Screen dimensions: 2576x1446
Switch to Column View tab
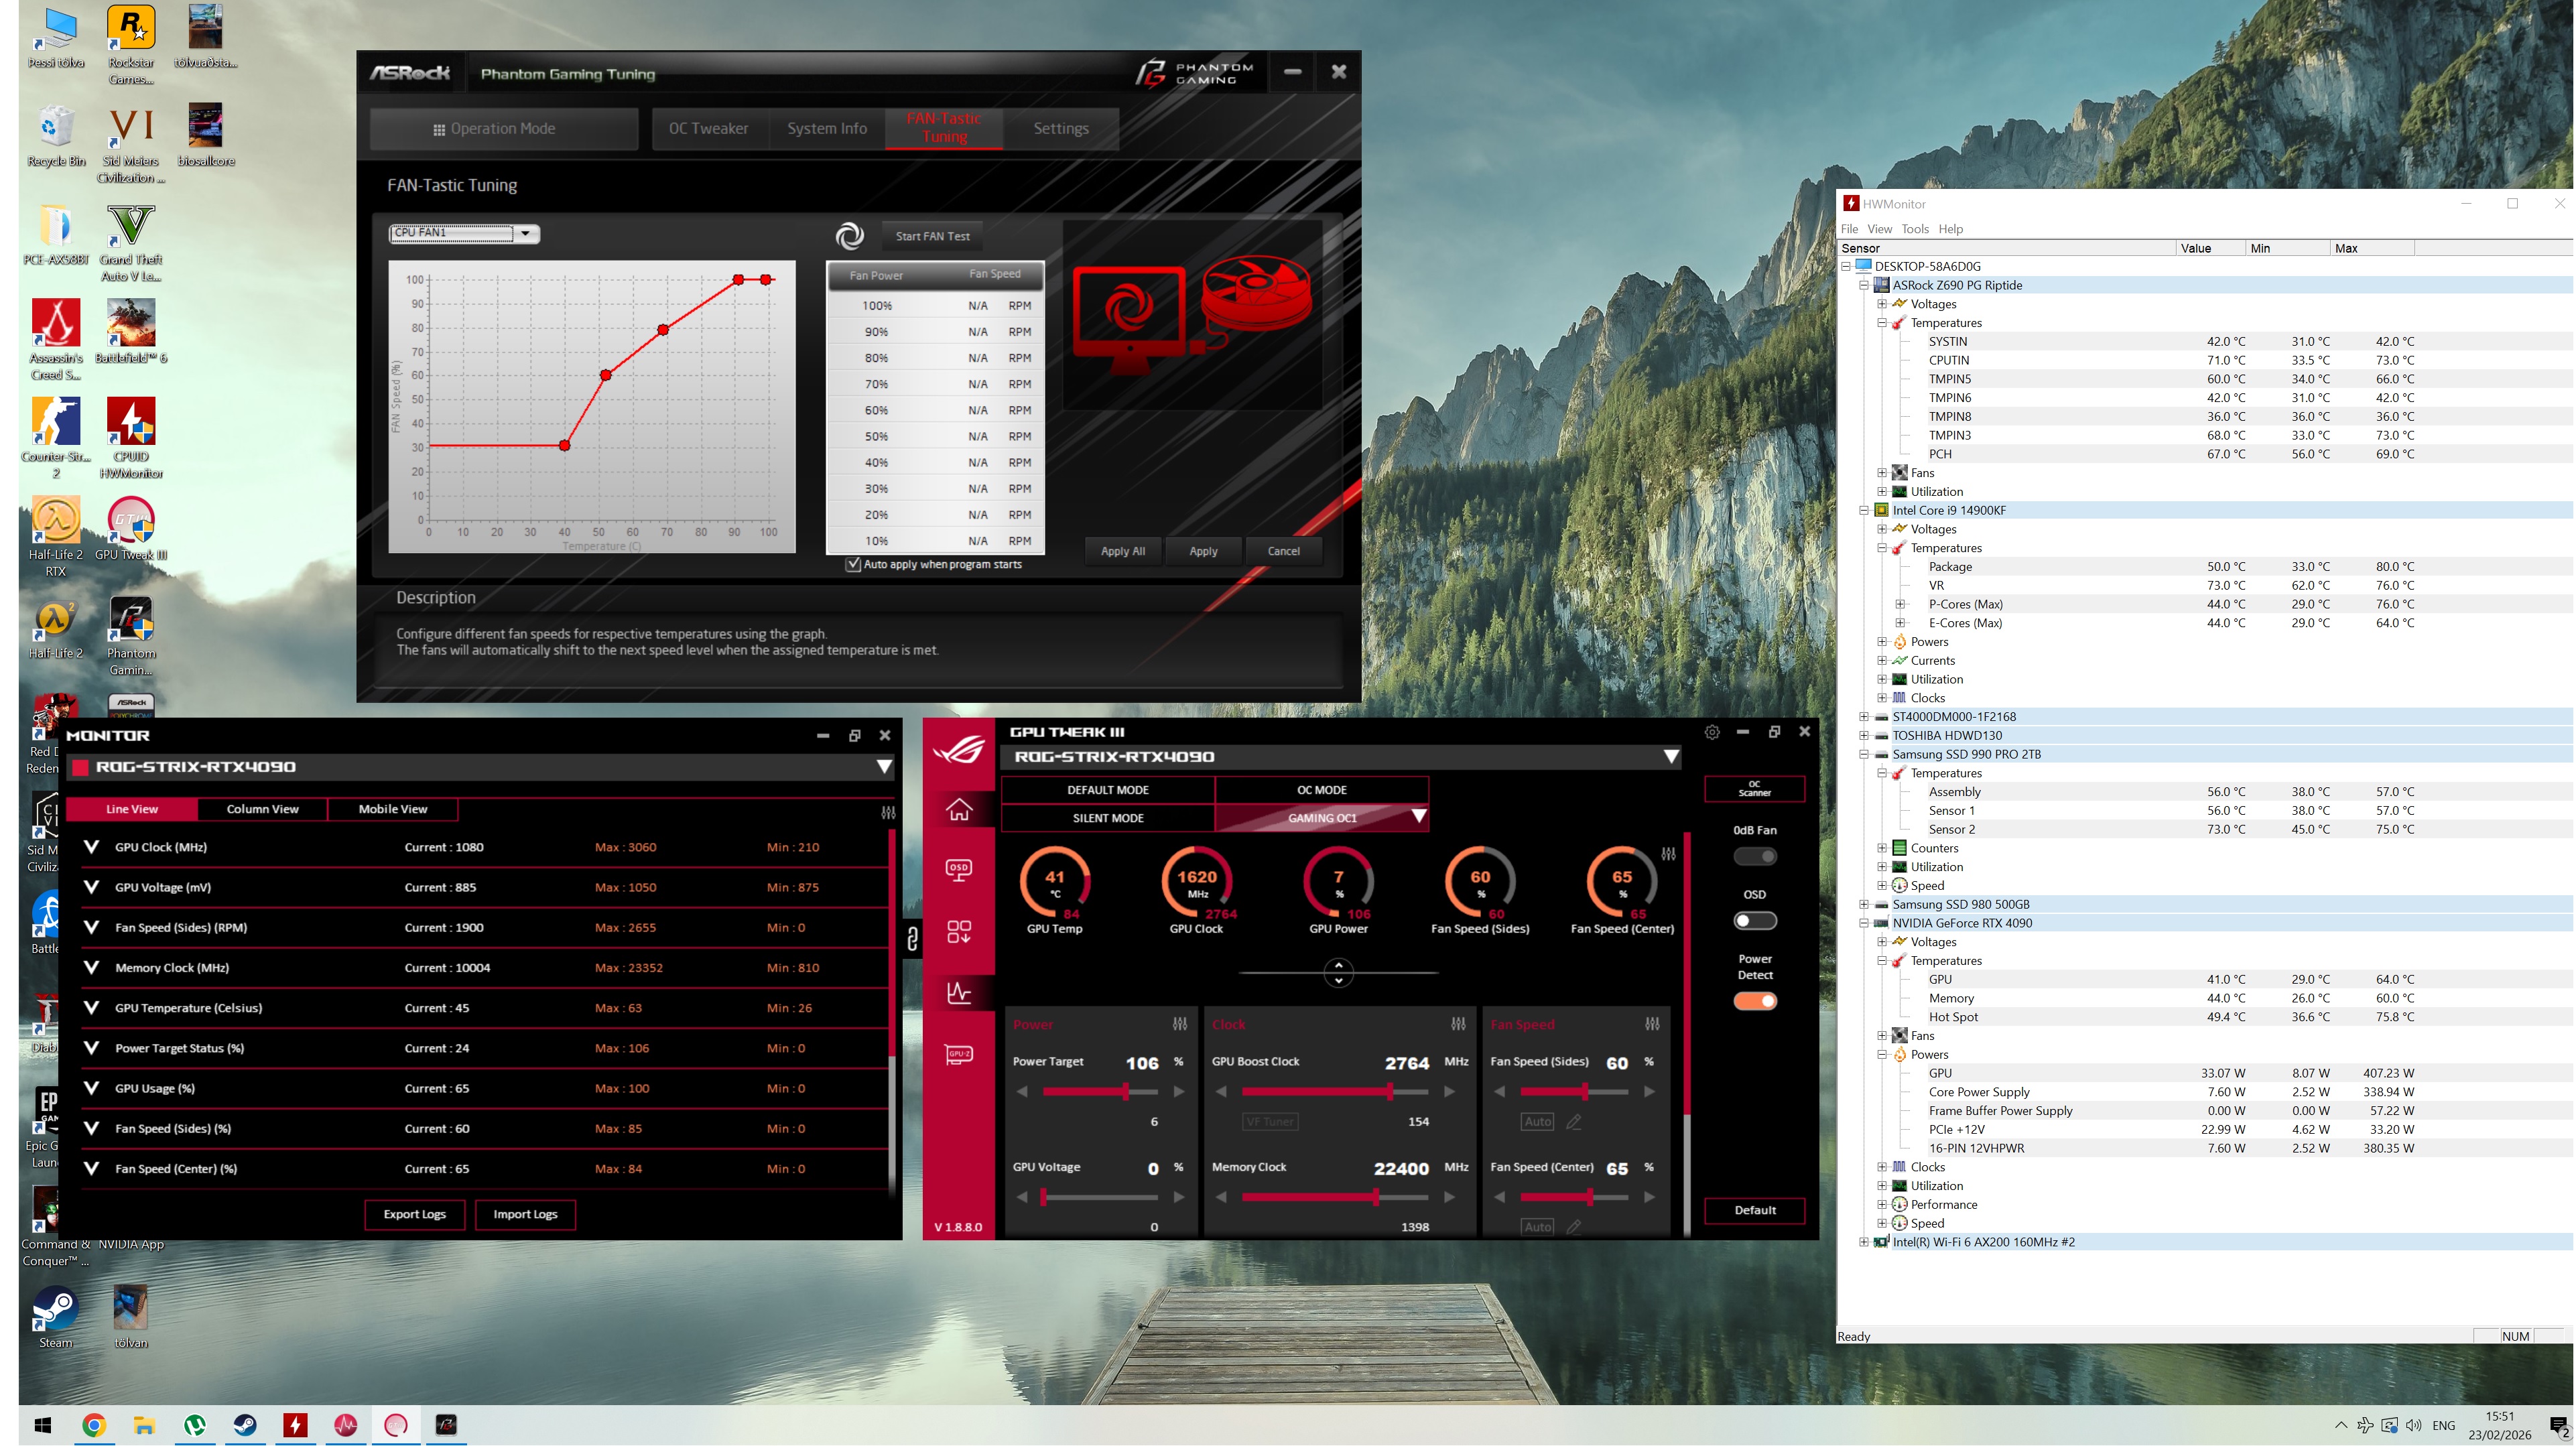262,809
